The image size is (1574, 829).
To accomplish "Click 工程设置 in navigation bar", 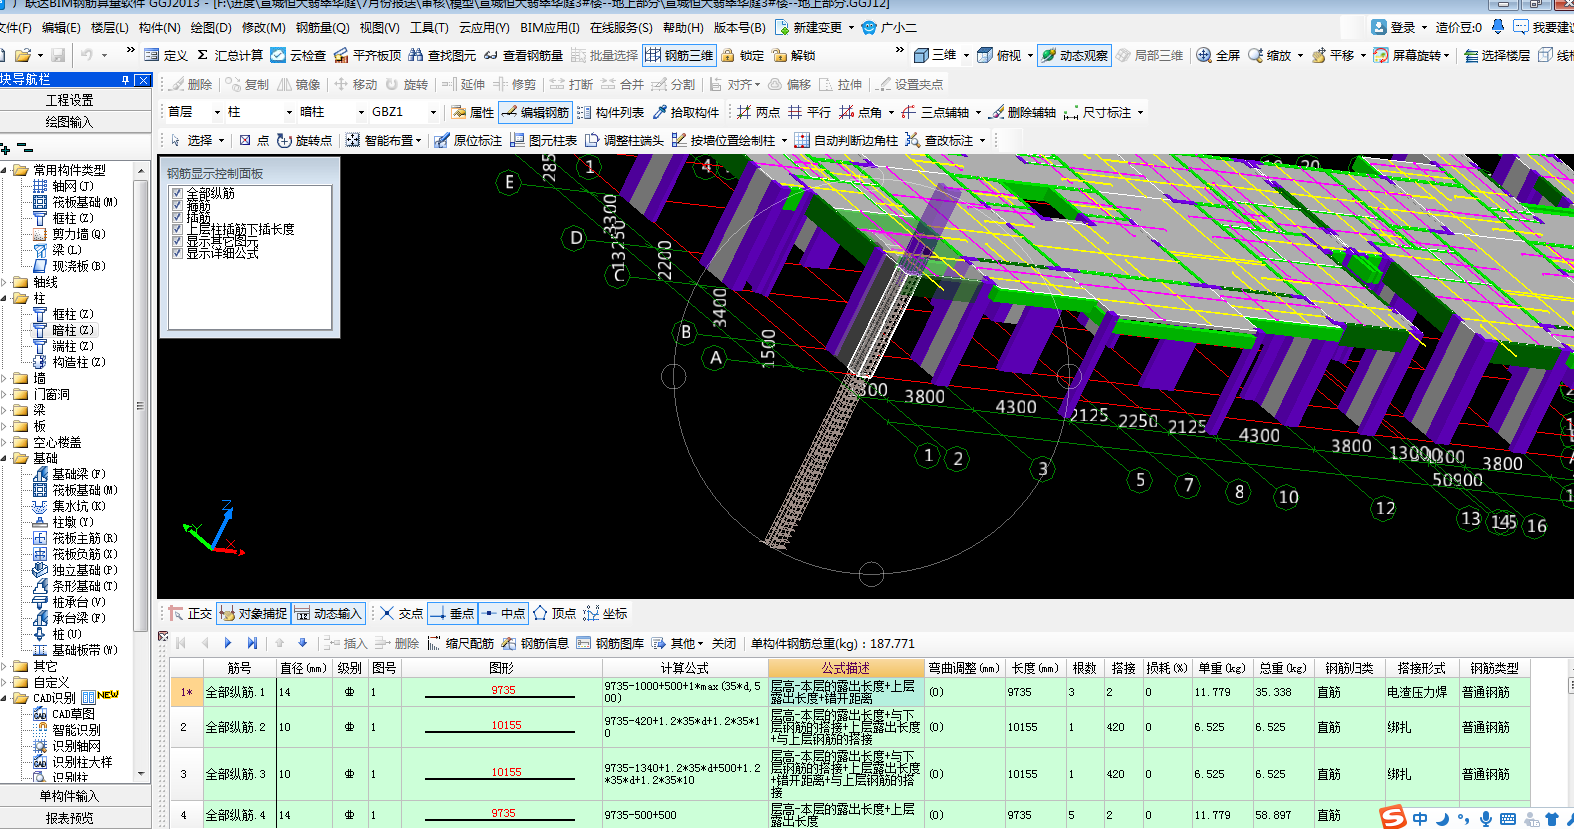I will tap(70, 100).
